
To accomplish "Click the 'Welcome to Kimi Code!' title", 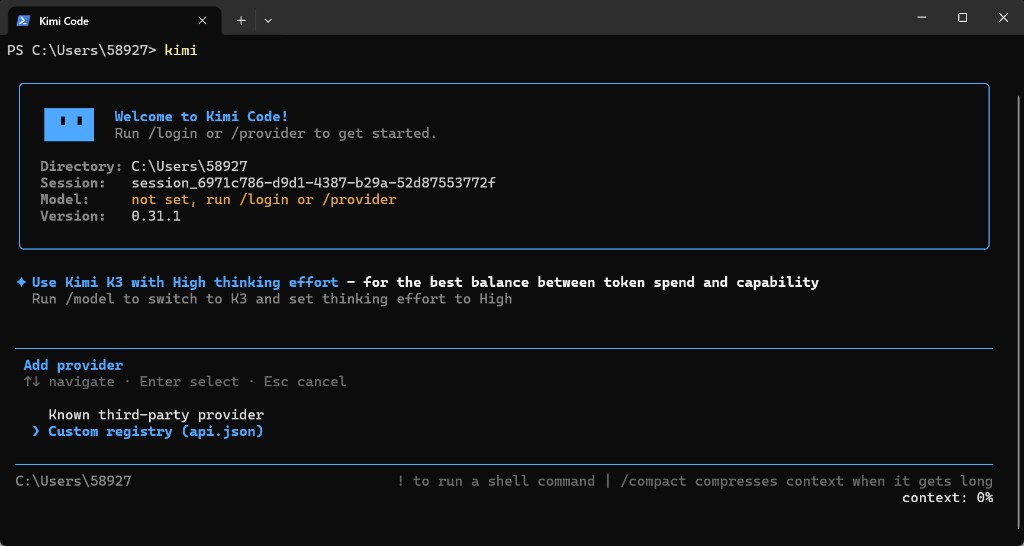I will [x=201, y=116].
